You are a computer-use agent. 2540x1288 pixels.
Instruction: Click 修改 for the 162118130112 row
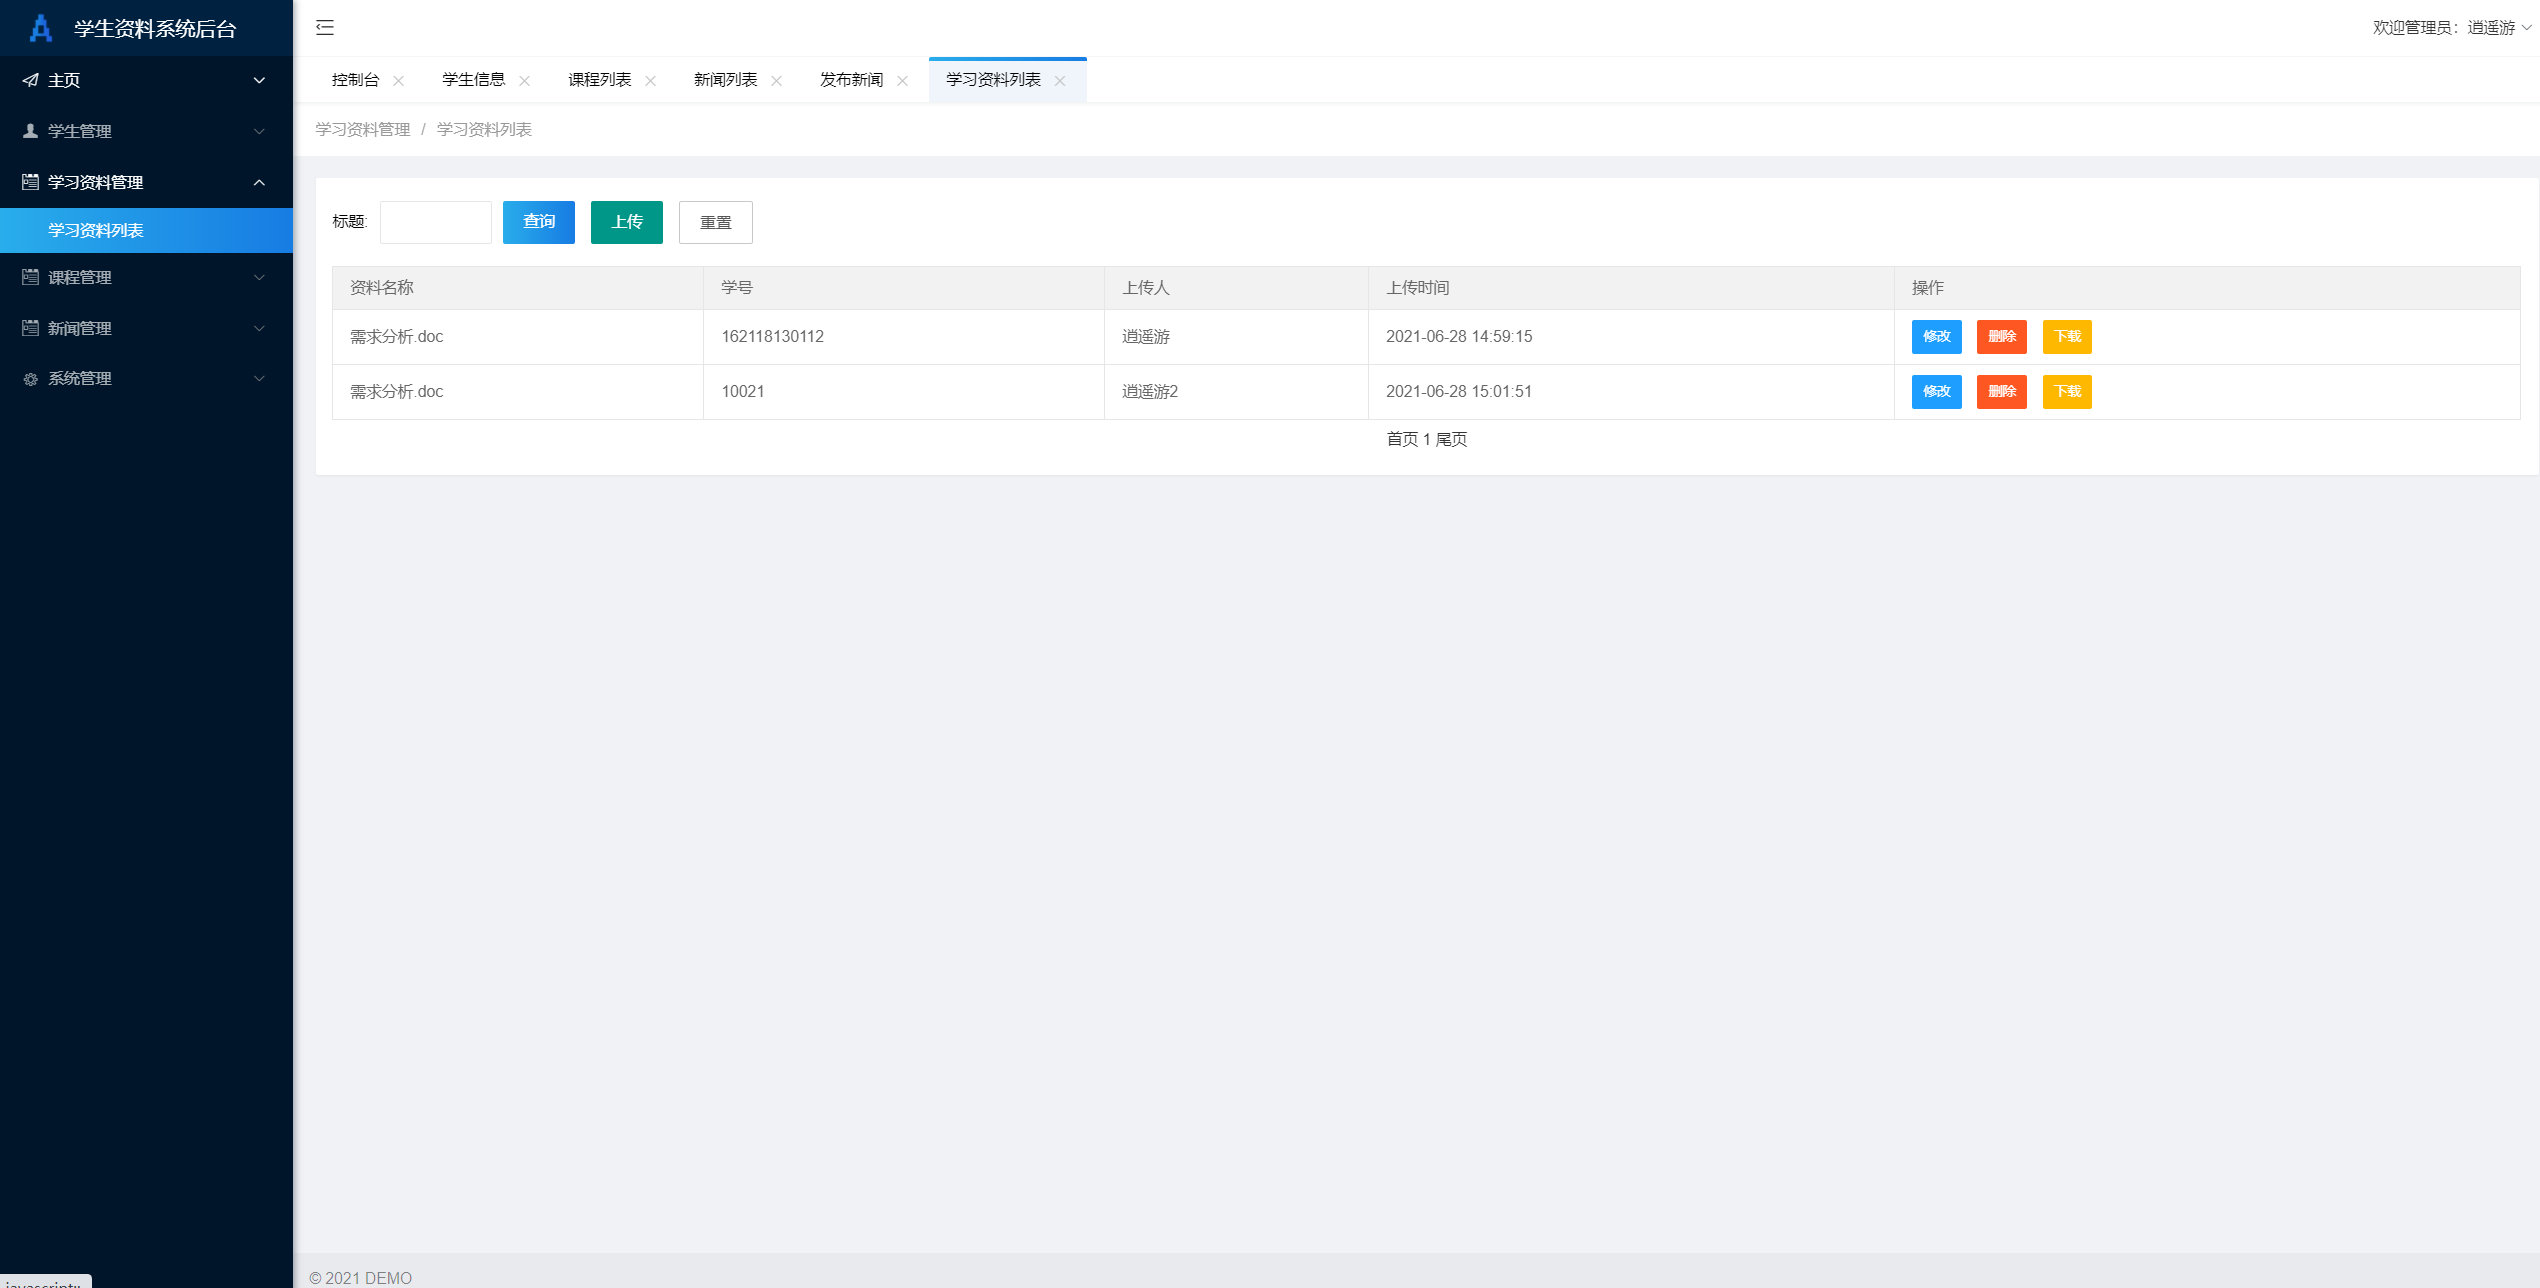coord(1937,337)
